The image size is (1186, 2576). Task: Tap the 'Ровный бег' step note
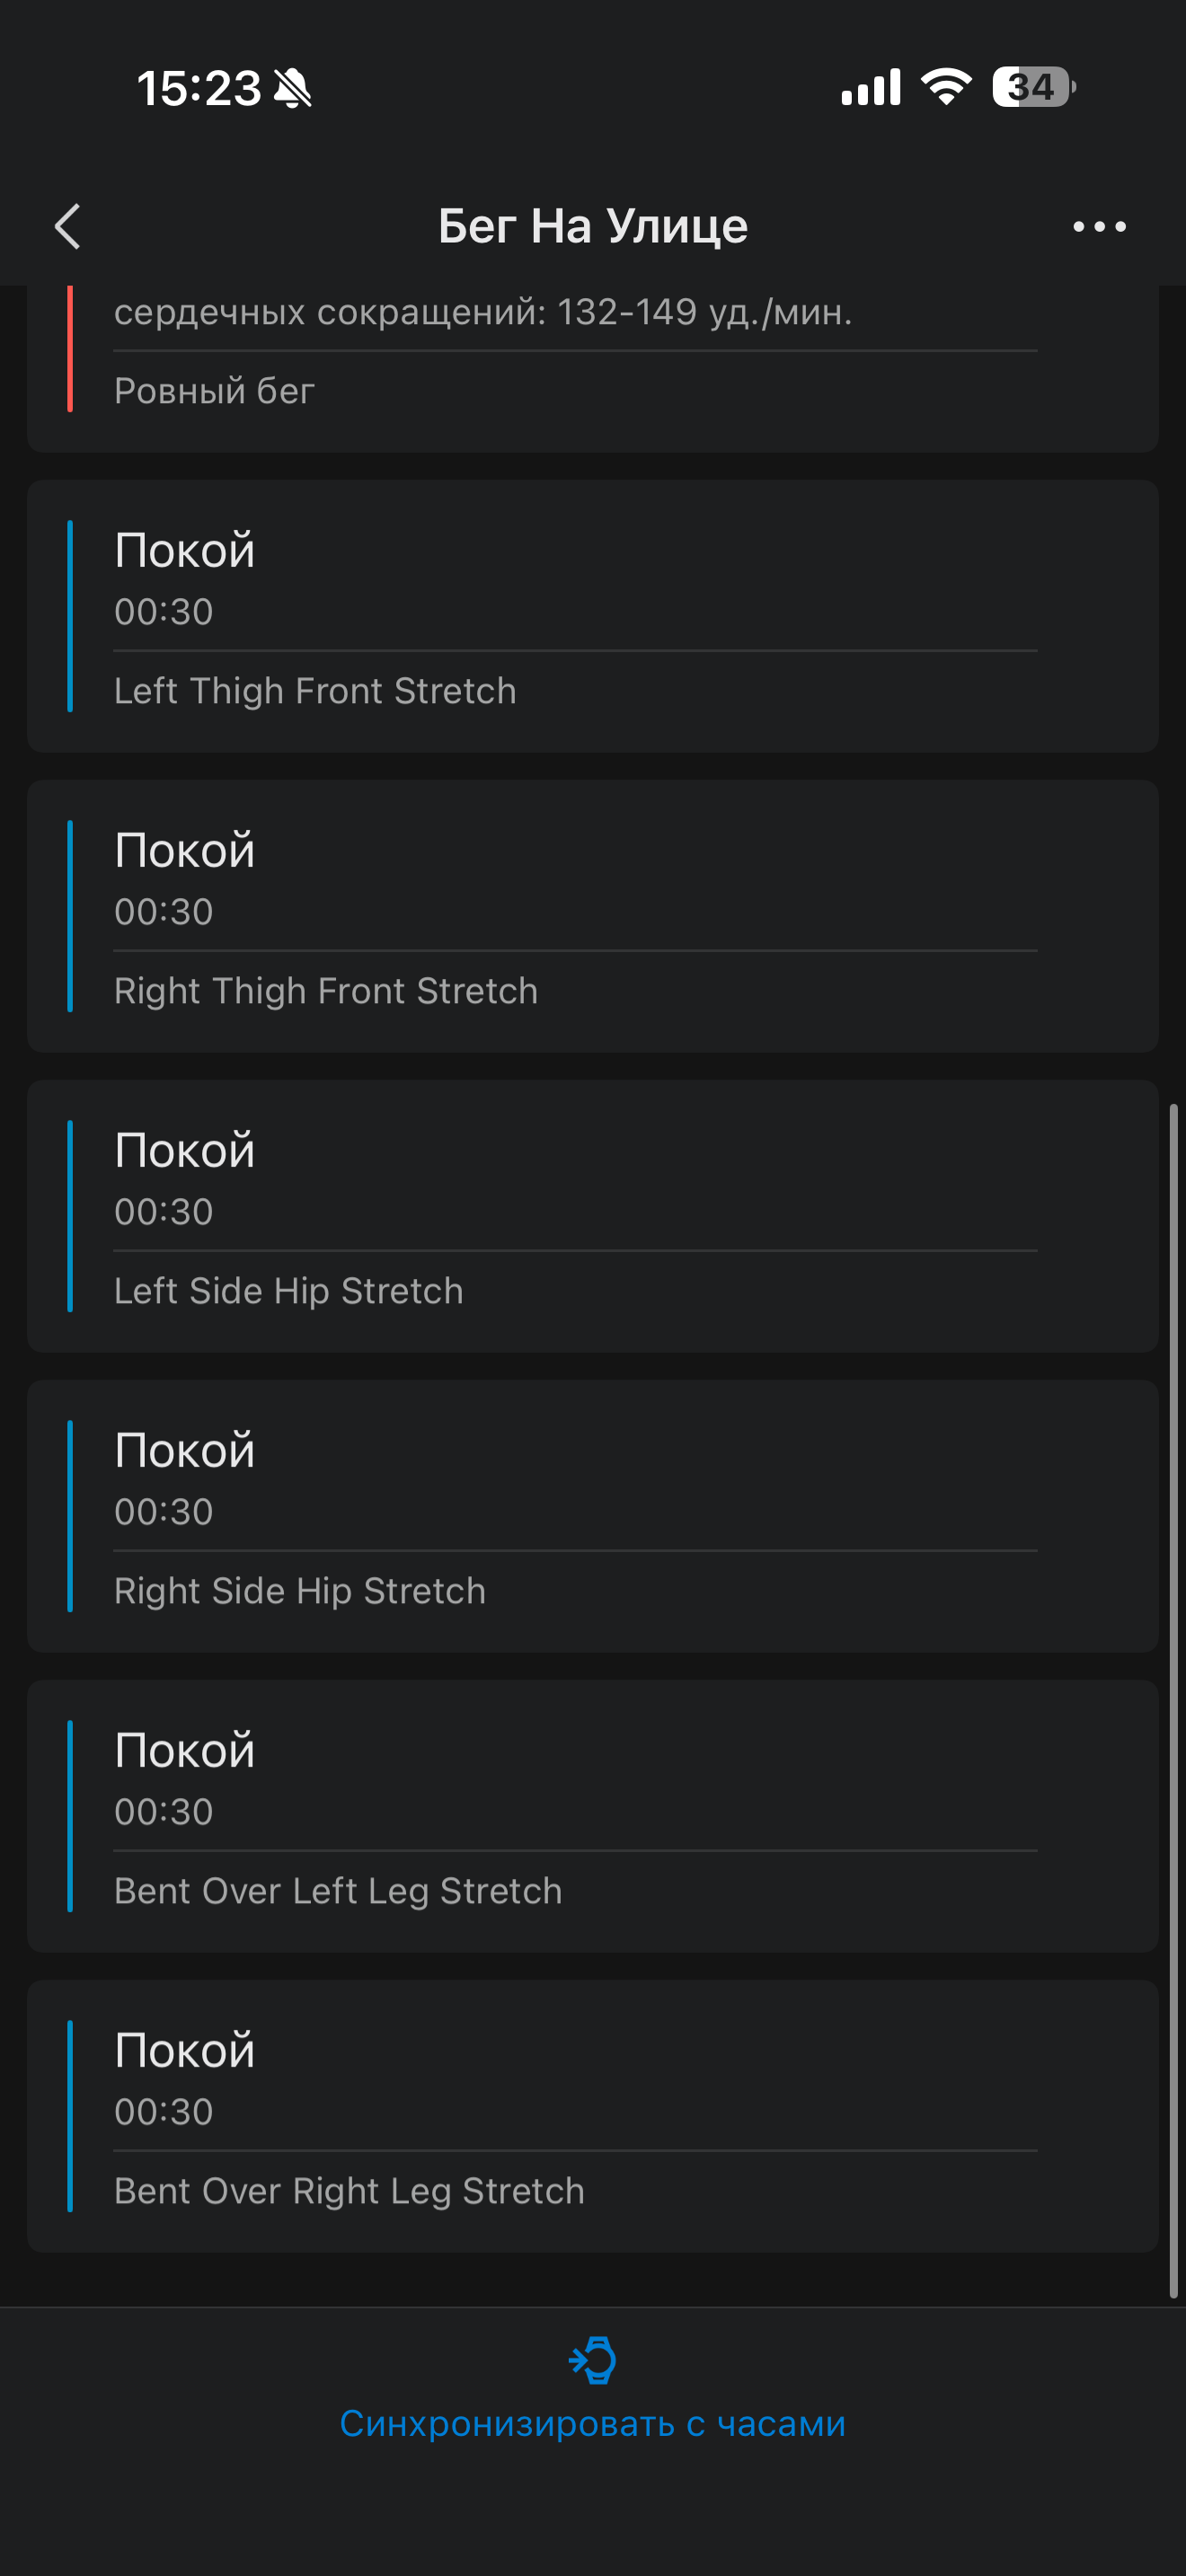pos(214,391)
